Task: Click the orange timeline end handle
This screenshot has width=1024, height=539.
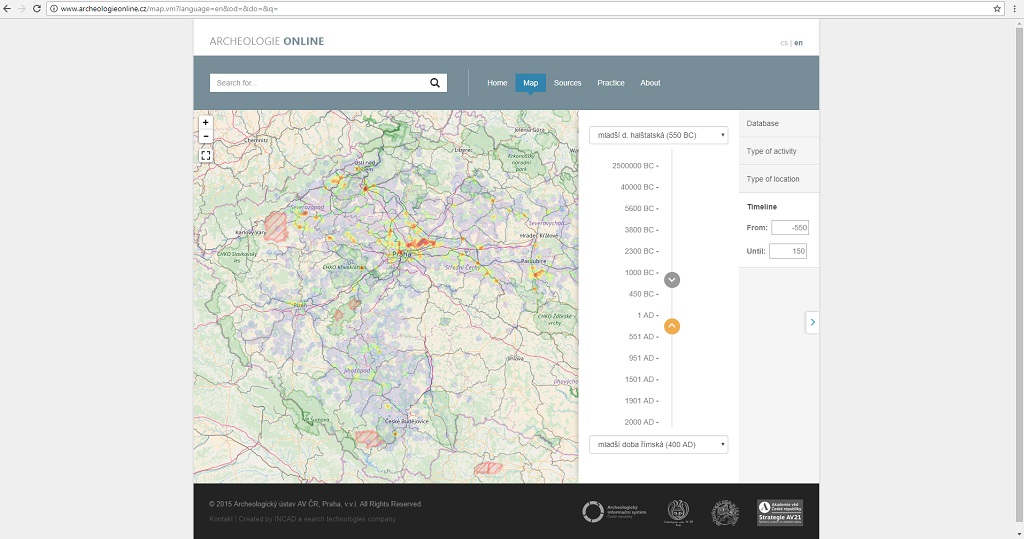Action: point(672,326)
